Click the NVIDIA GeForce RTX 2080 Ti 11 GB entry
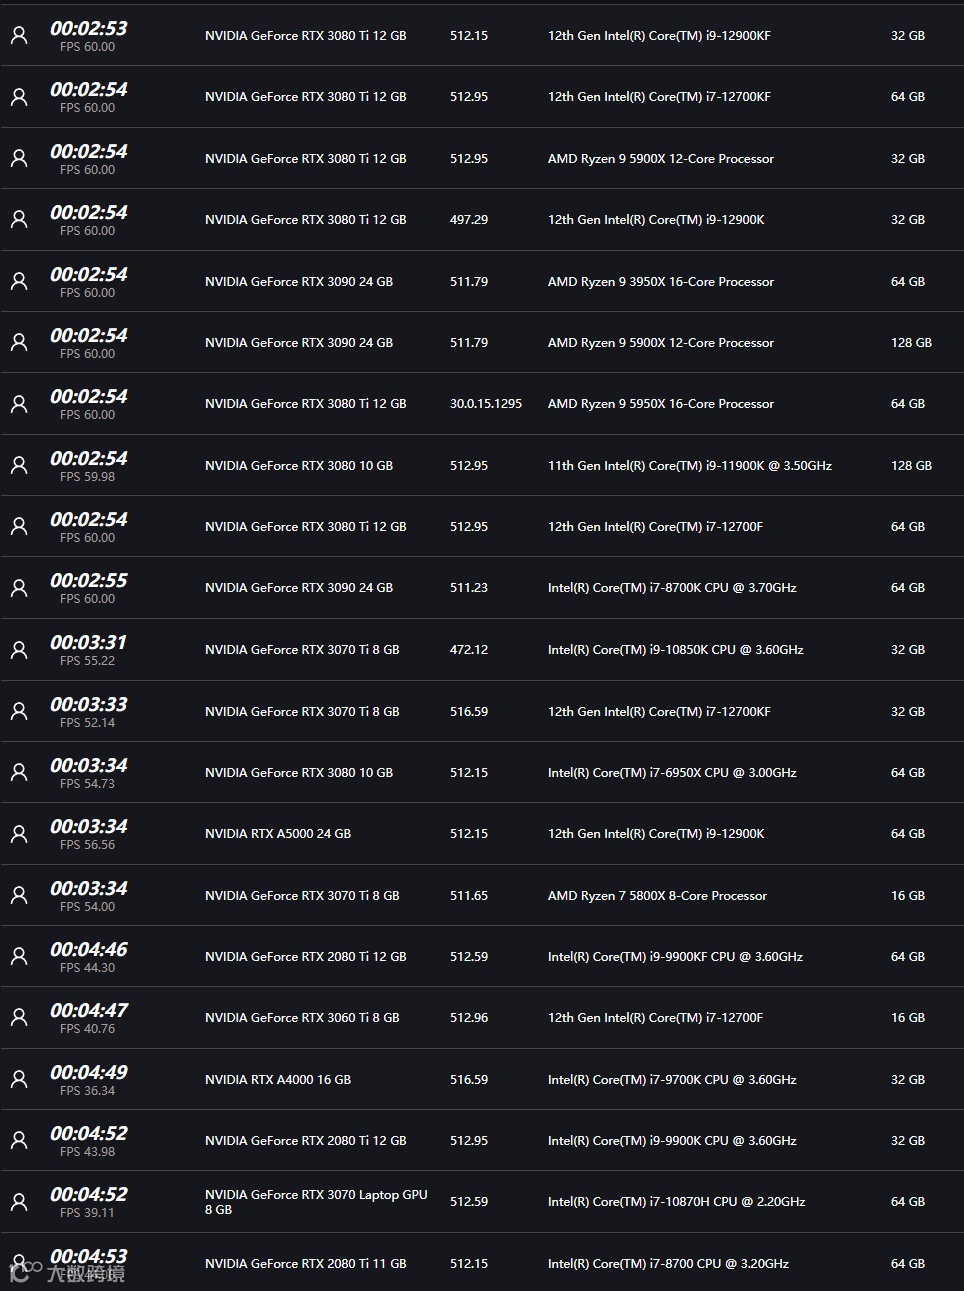 pyautogui.click(x=305, y=1264)
